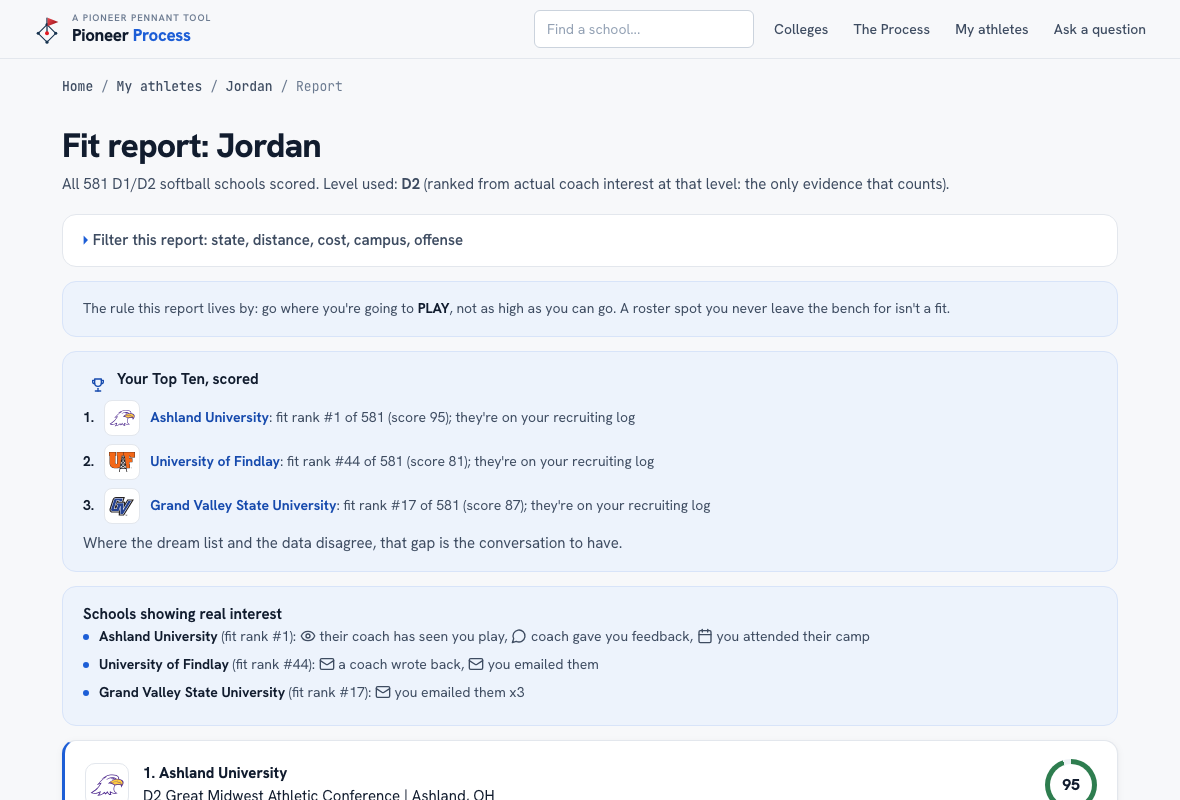
Task: Click 'Schools showing real interest' heading
Action: [182, 614]
